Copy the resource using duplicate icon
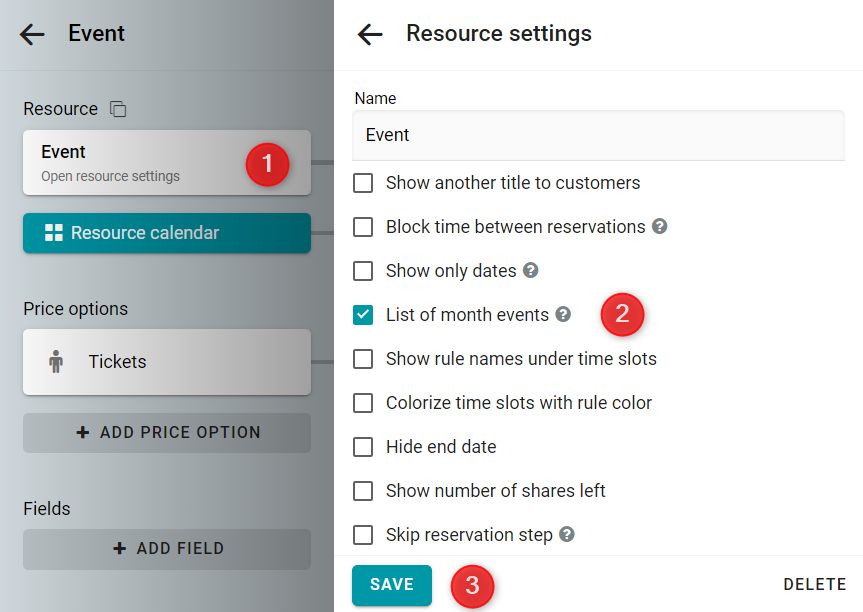 point(118,109)
